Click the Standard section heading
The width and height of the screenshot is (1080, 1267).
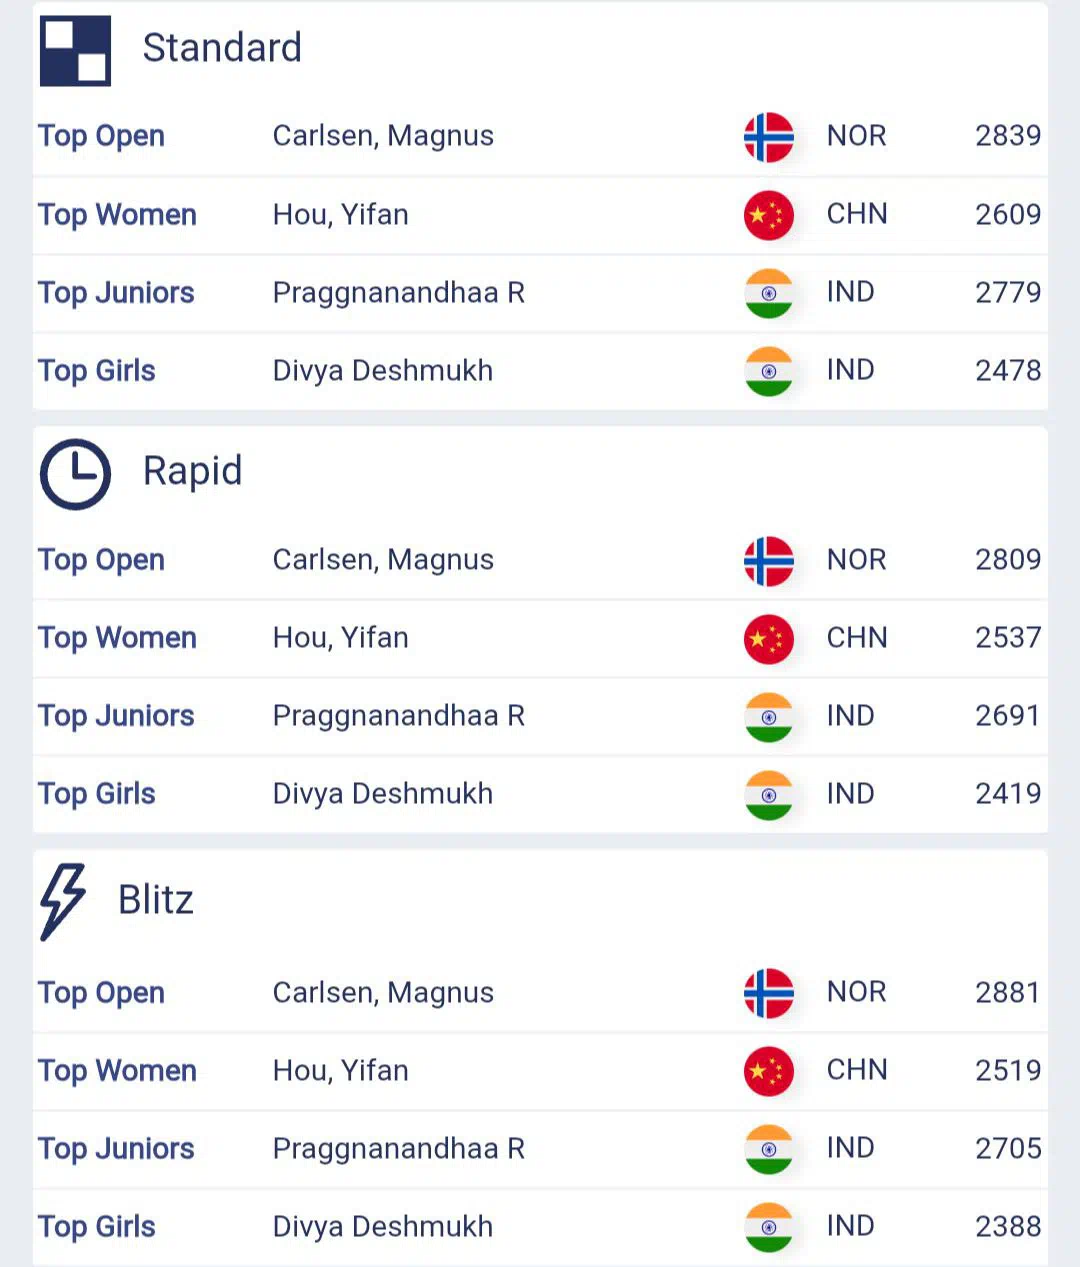tap(222, 48)
